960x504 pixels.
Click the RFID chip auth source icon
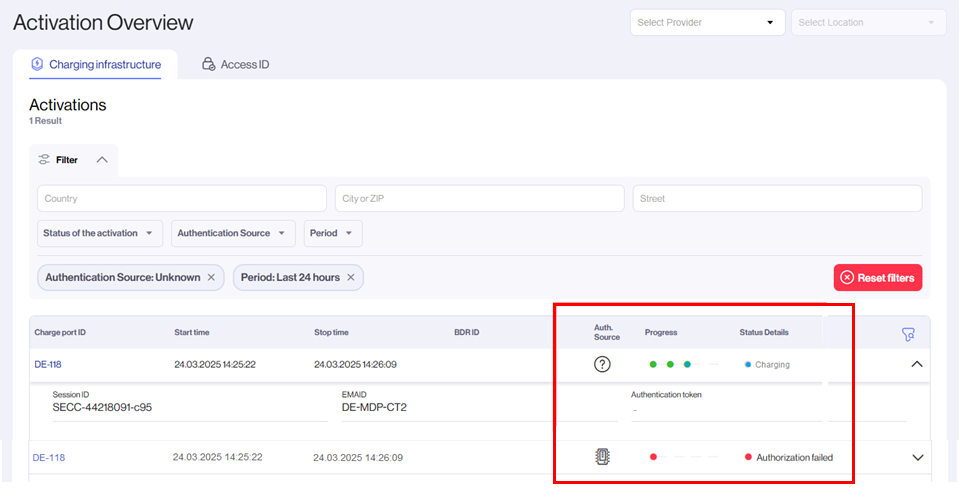pos(602,457)
